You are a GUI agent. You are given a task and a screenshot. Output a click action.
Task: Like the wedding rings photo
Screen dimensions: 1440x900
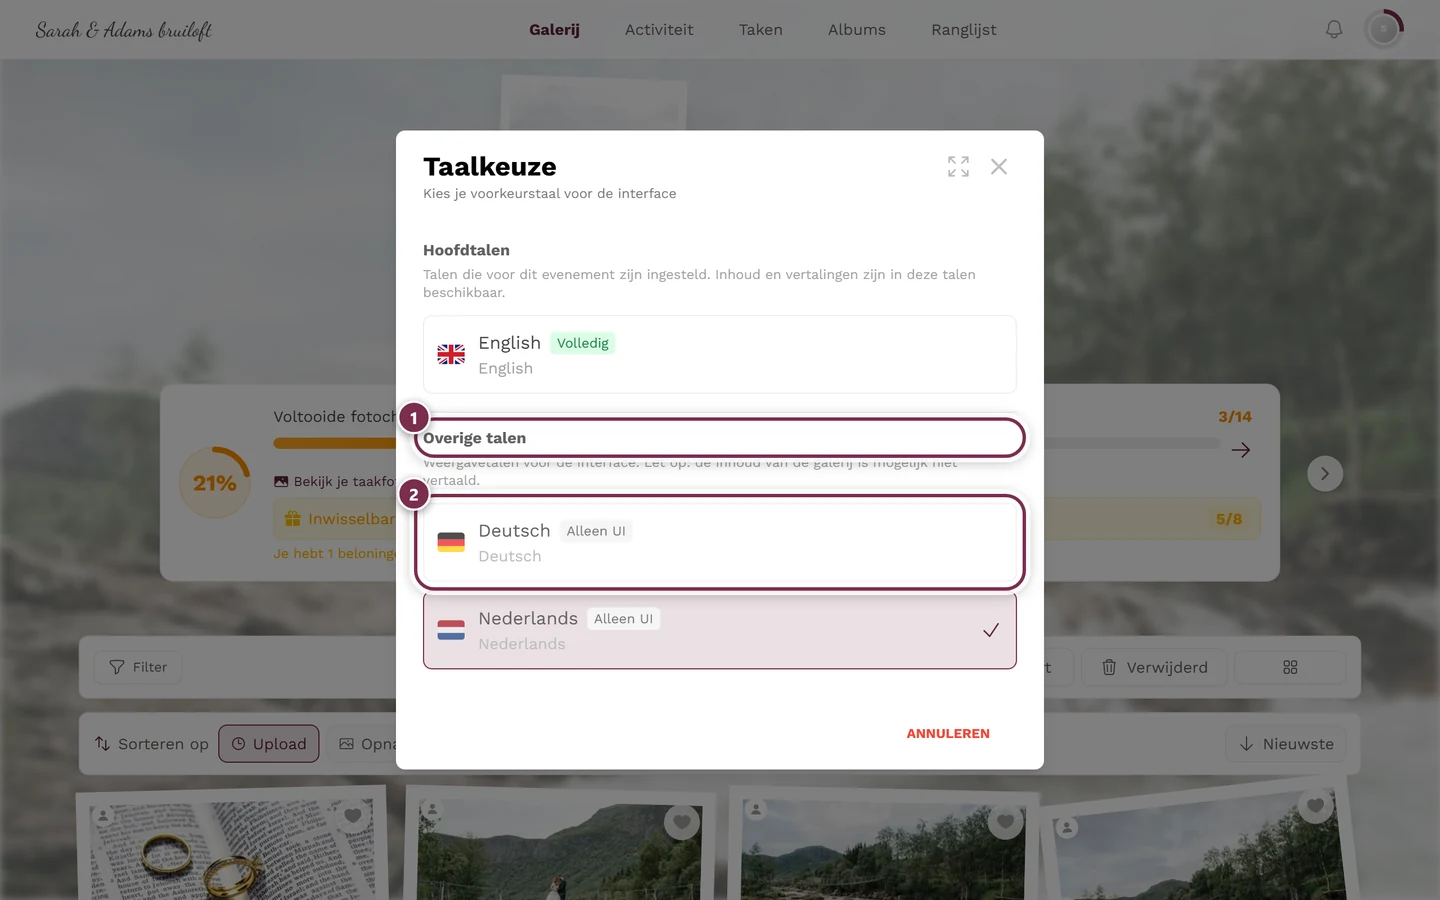353,816
